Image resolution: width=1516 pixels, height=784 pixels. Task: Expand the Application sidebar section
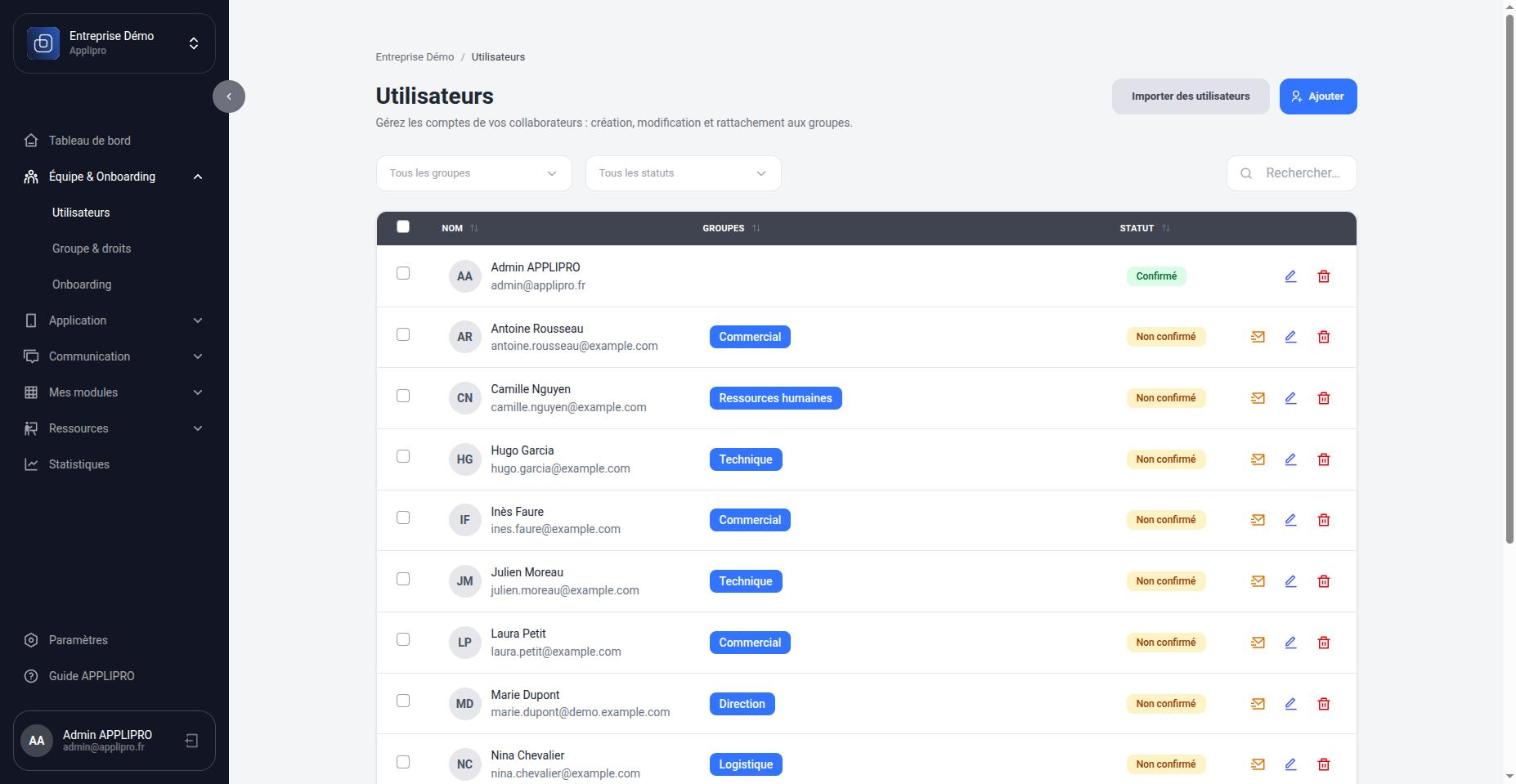(x=114, y=320)
